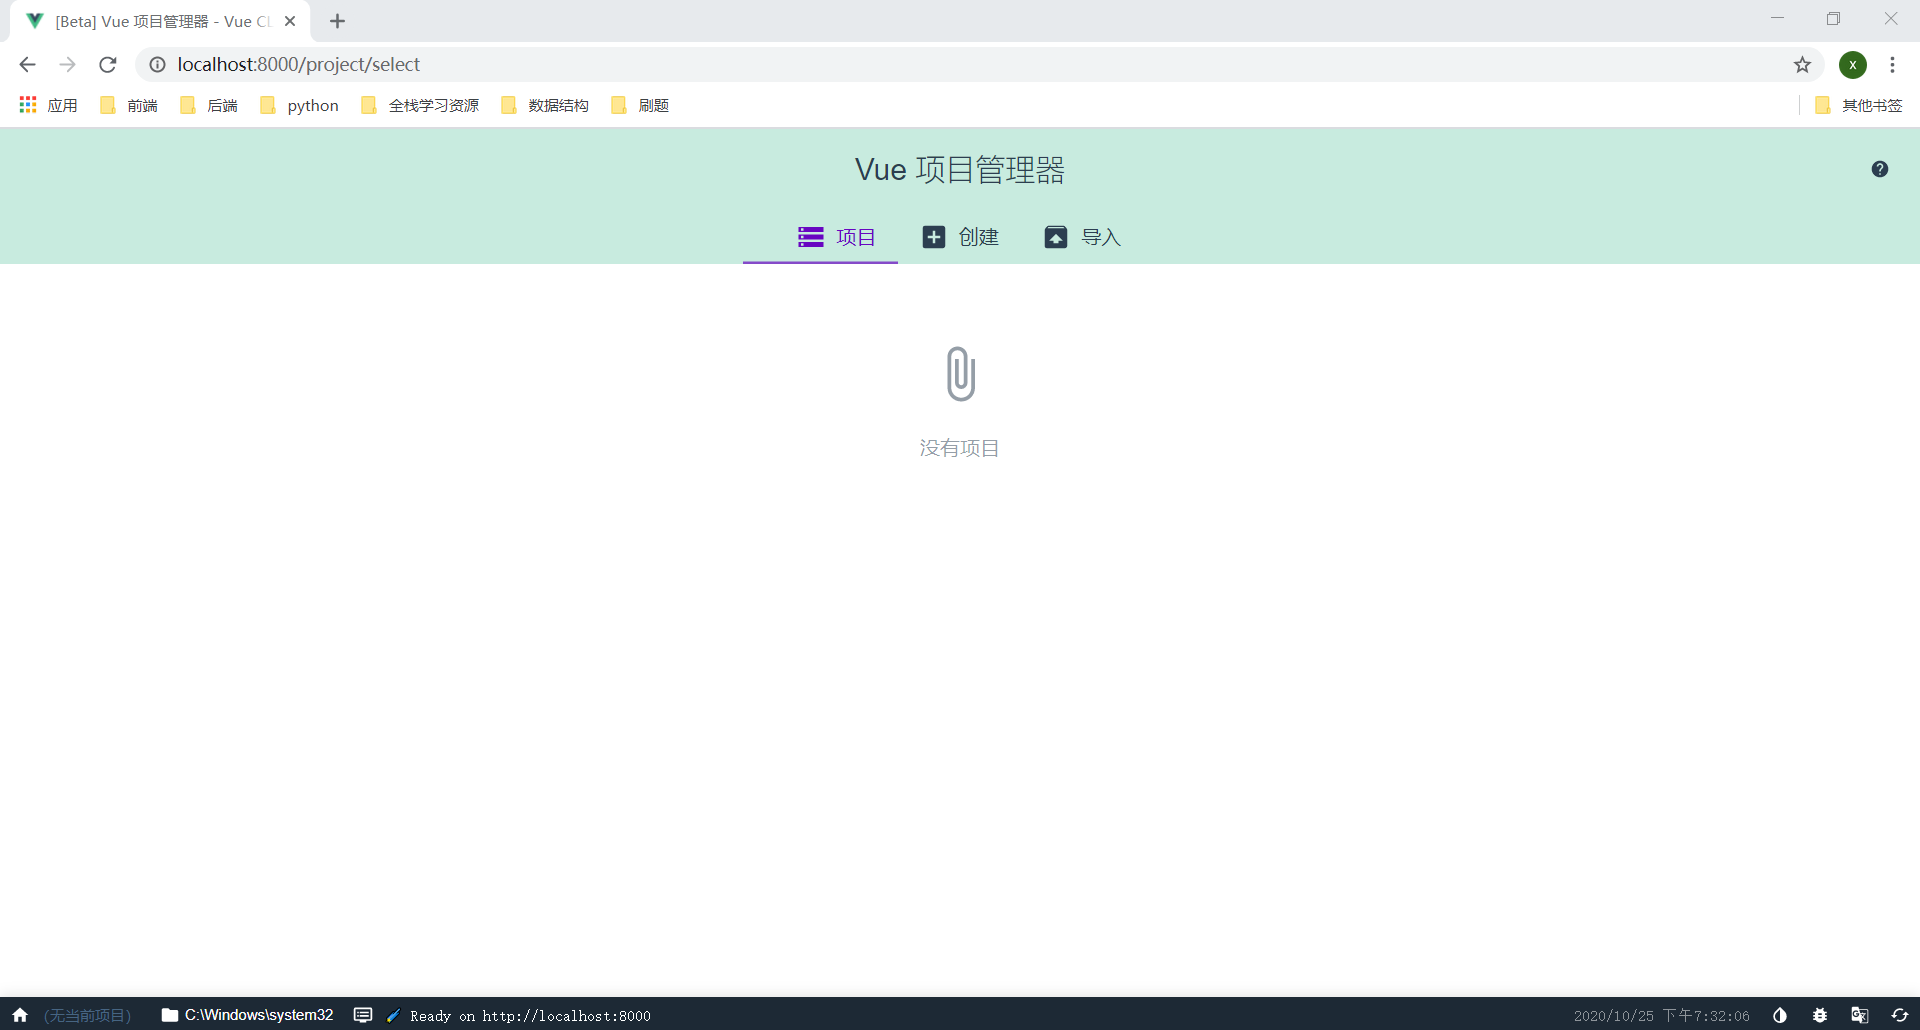Click the address bar URL
1920x1030 pixels.
(x=299, y=64)
